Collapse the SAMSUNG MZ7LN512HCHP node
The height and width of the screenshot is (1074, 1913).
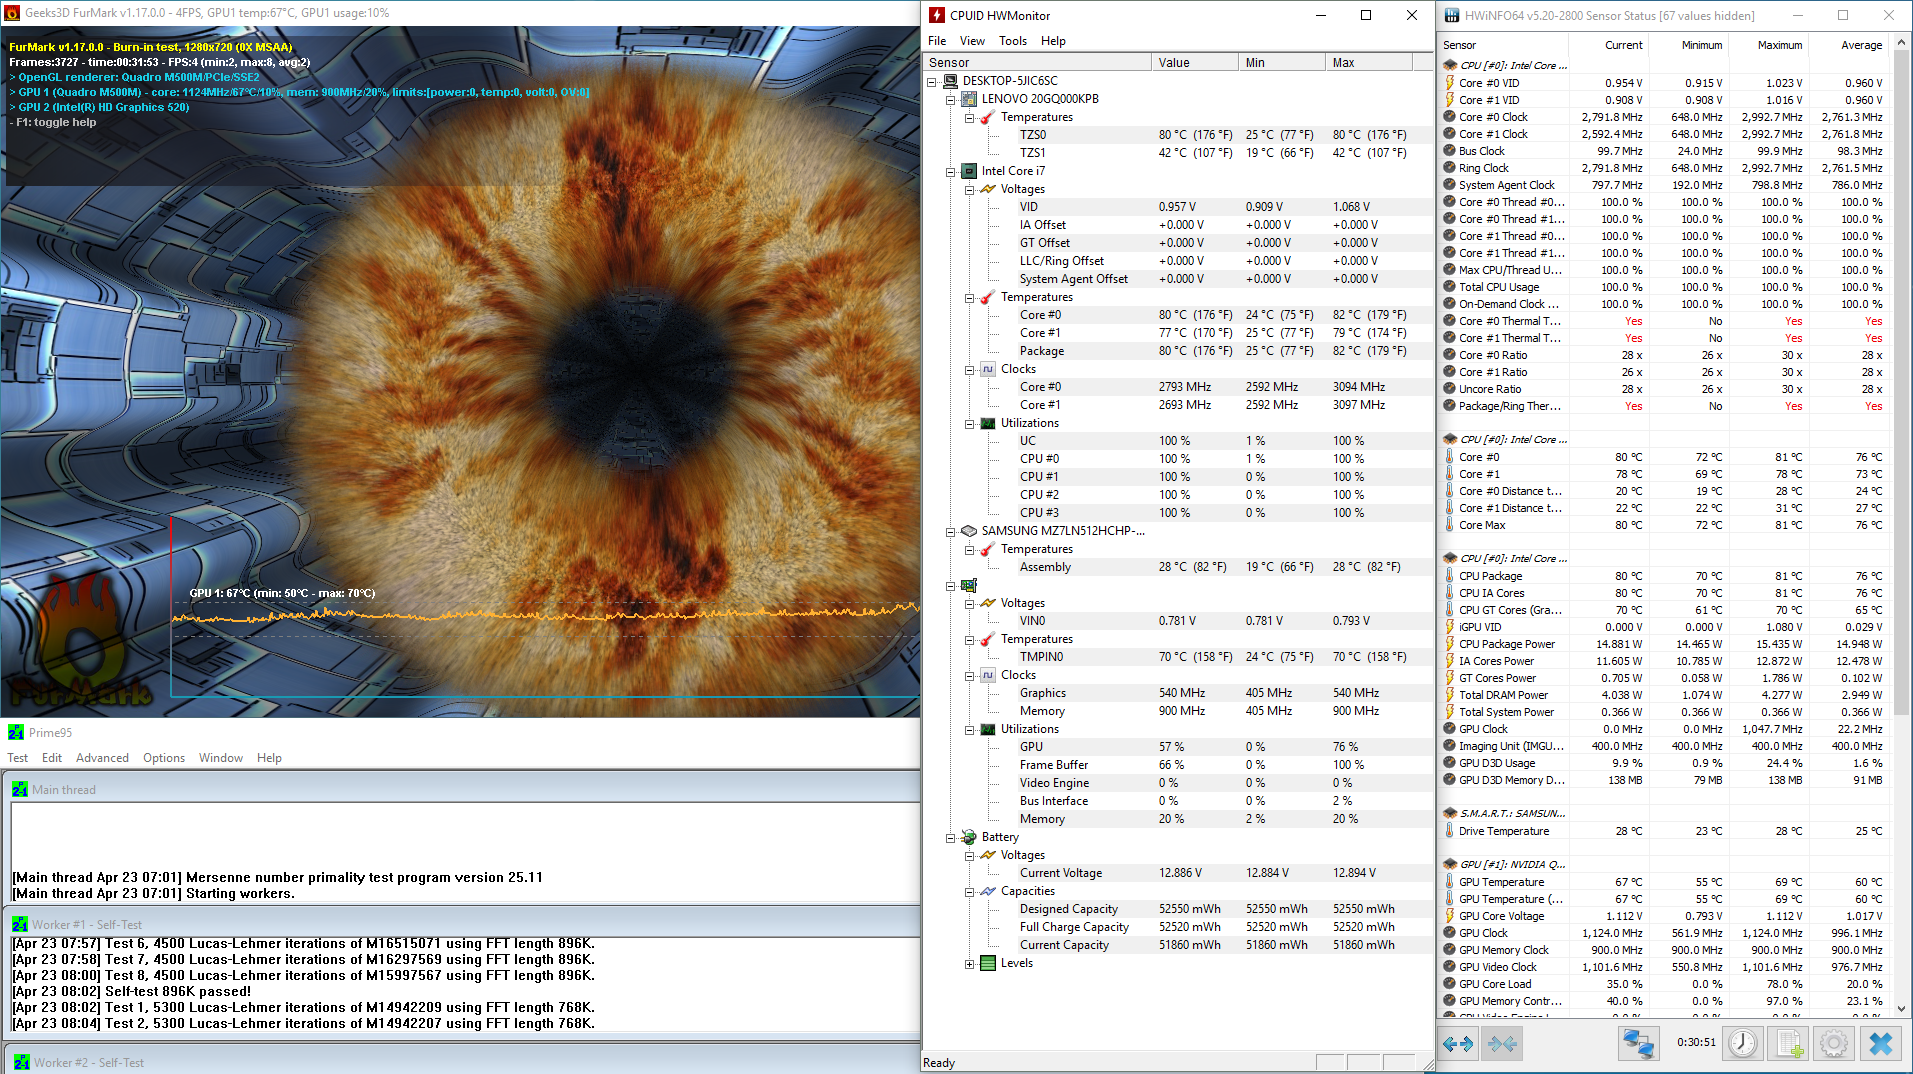(x=951, y=532)
